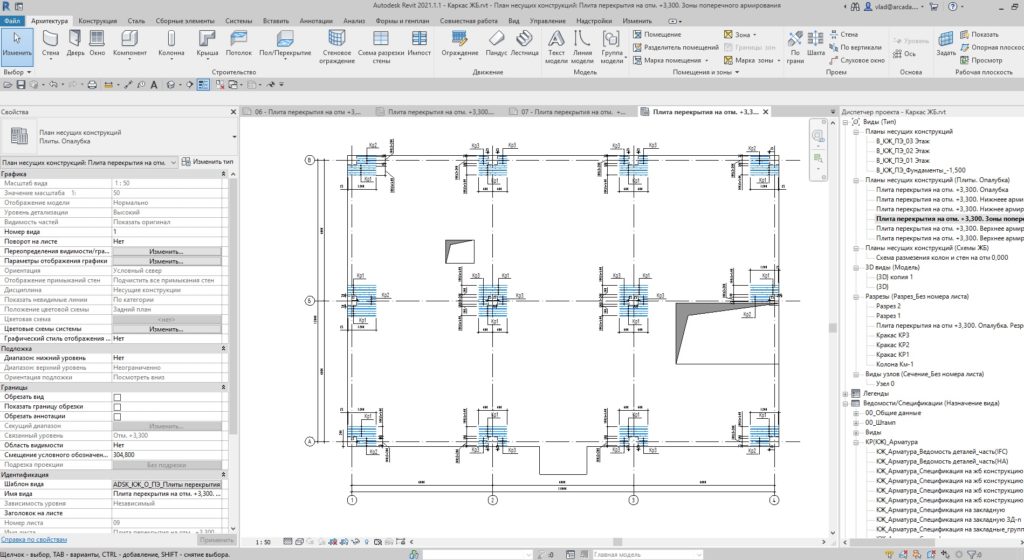Select the Окно (Window) tool
Screen dimensions: 1024x560
pos(99,41)
